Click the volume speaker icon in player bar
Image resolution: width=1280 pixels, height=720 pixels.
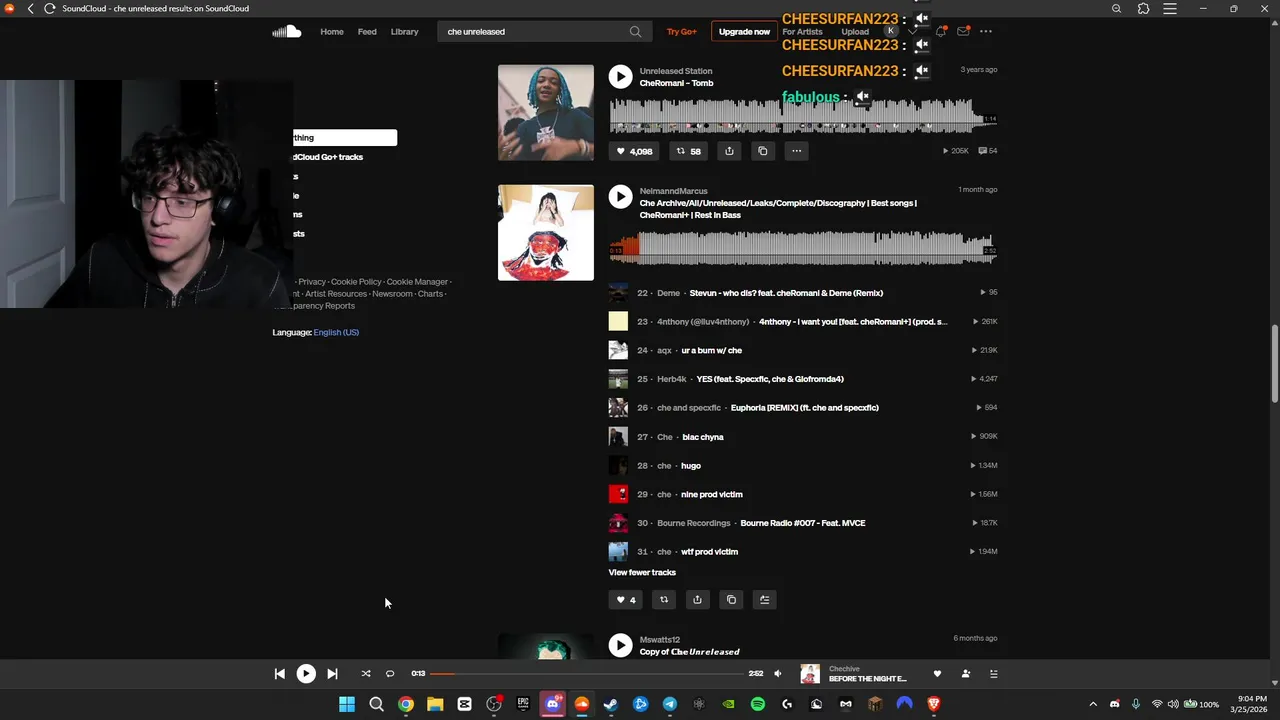pyautogui.click(x=778, y=674)
